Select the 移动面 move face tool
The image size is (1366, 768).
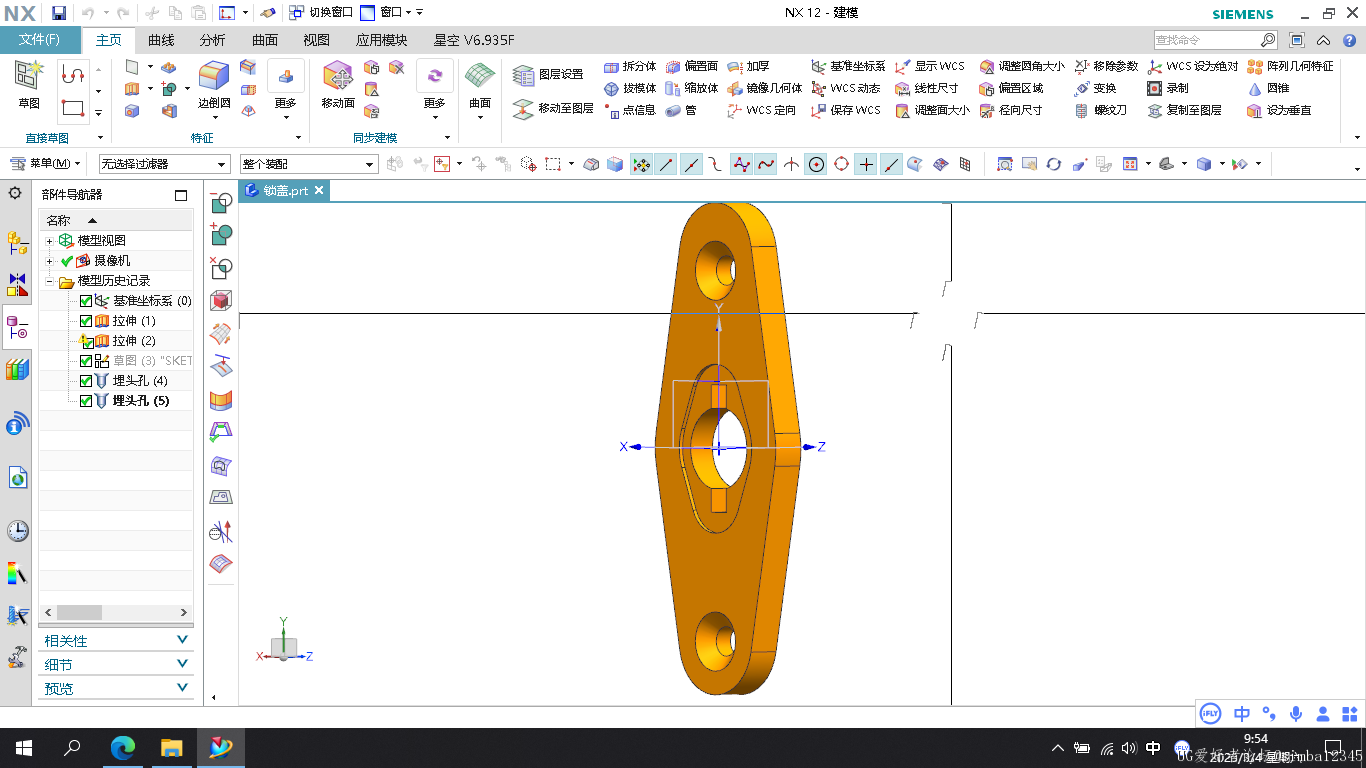[x=338, y=84]
